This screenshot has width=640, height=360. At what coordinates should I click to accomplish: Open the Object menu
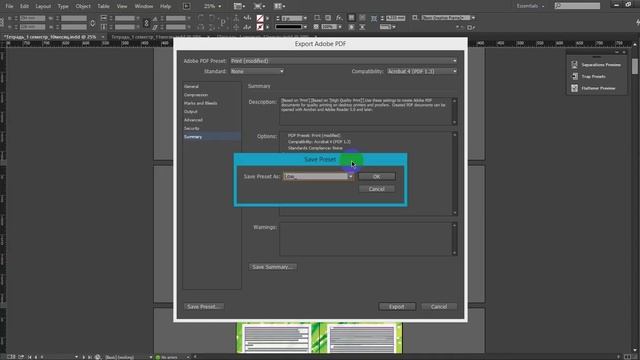click(x=83, y=6)
